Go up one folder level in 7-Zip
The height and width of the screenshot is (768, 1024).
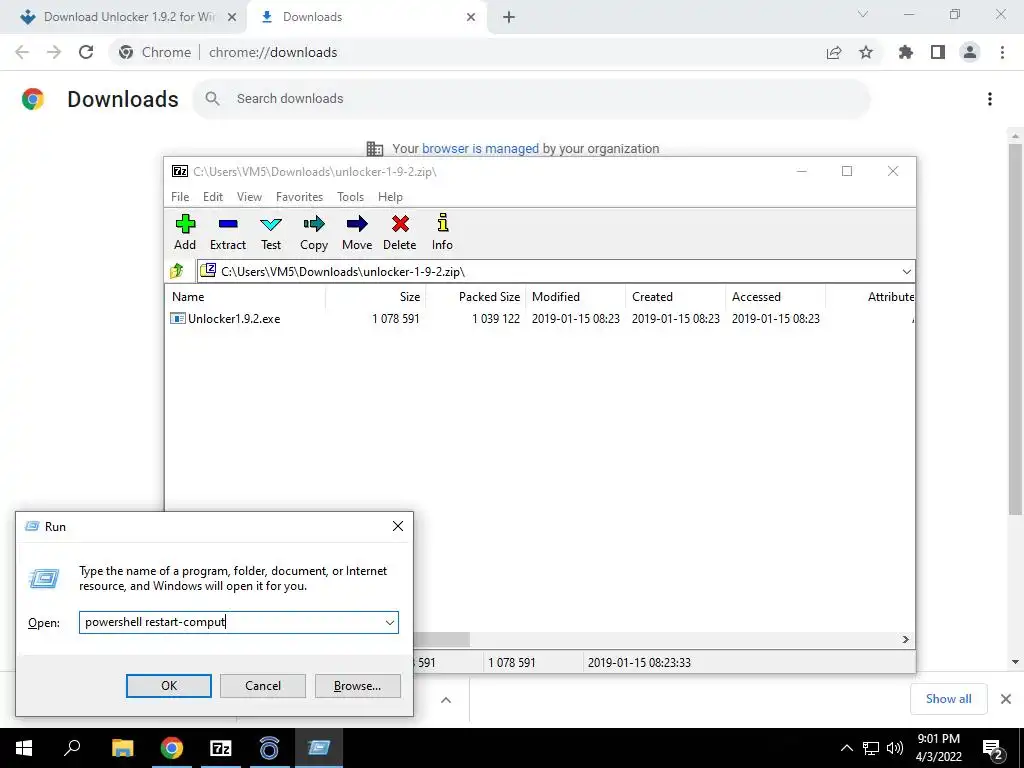click(x=176, y=271)
